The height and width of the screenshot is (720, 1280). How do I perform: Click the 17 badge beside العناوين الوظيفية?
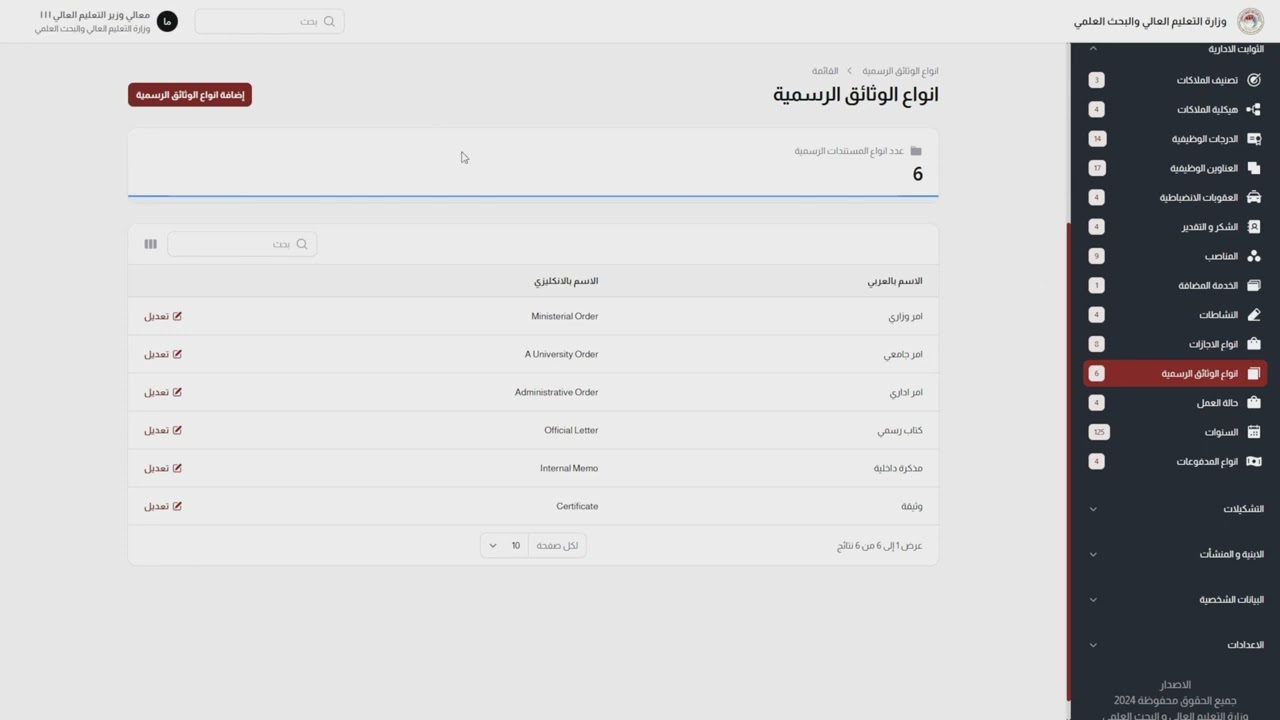click(1097, 168)
